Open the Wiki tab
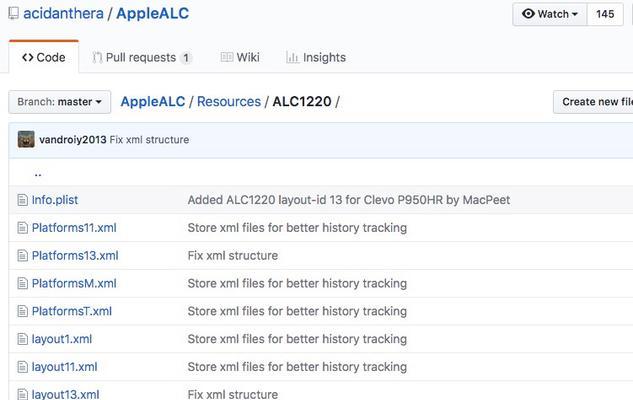This screenshot has width=633, height=400. point(240,57)
